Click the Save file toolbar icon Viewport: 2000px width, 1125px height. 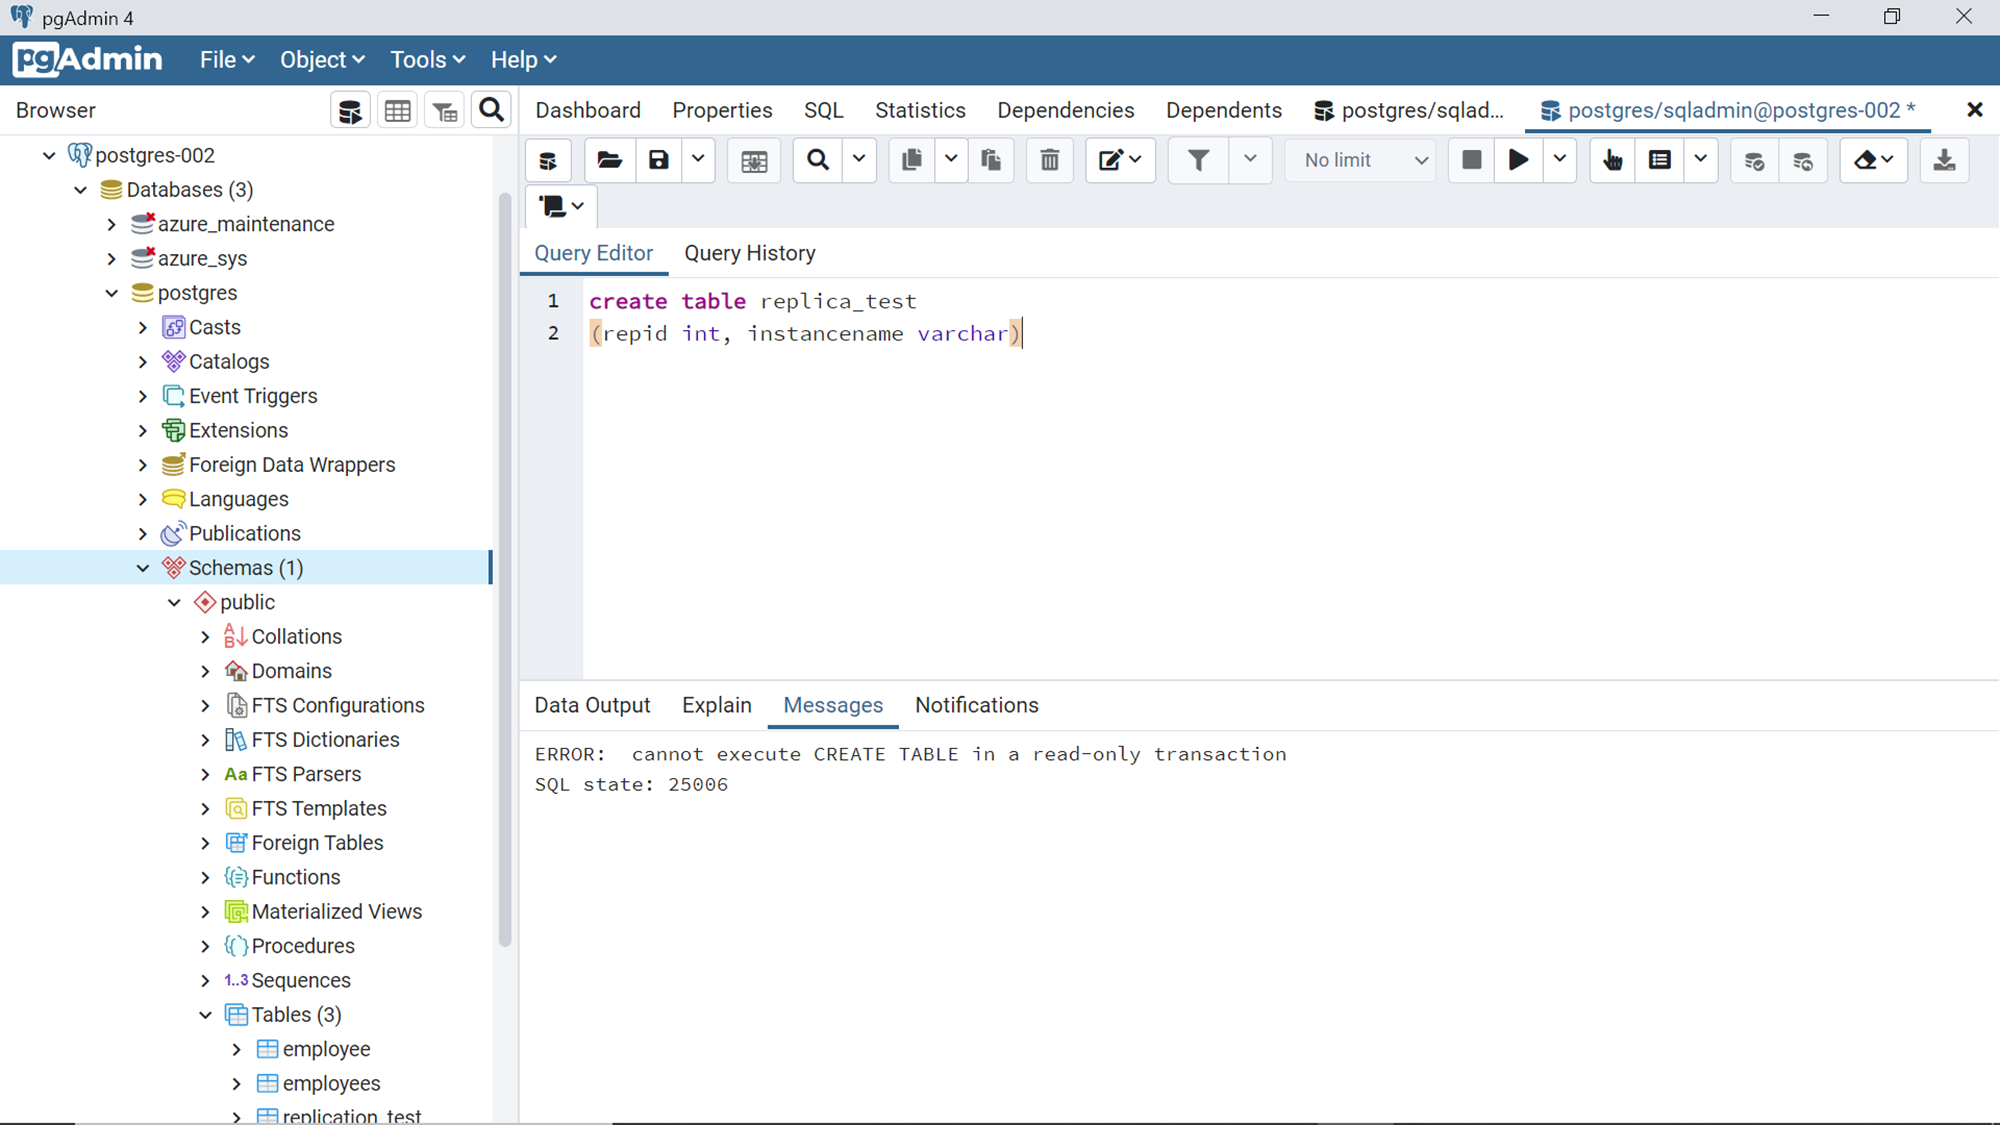658,160
